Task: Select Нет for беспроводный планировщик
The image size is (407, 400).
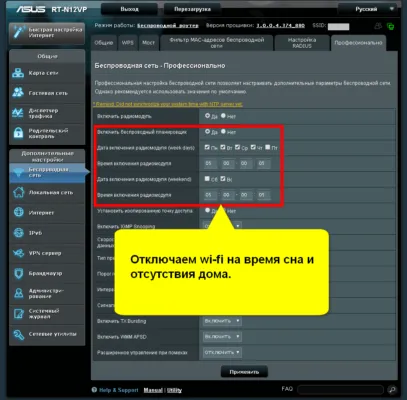Action: pyautogui.click(x=223, y=132)
